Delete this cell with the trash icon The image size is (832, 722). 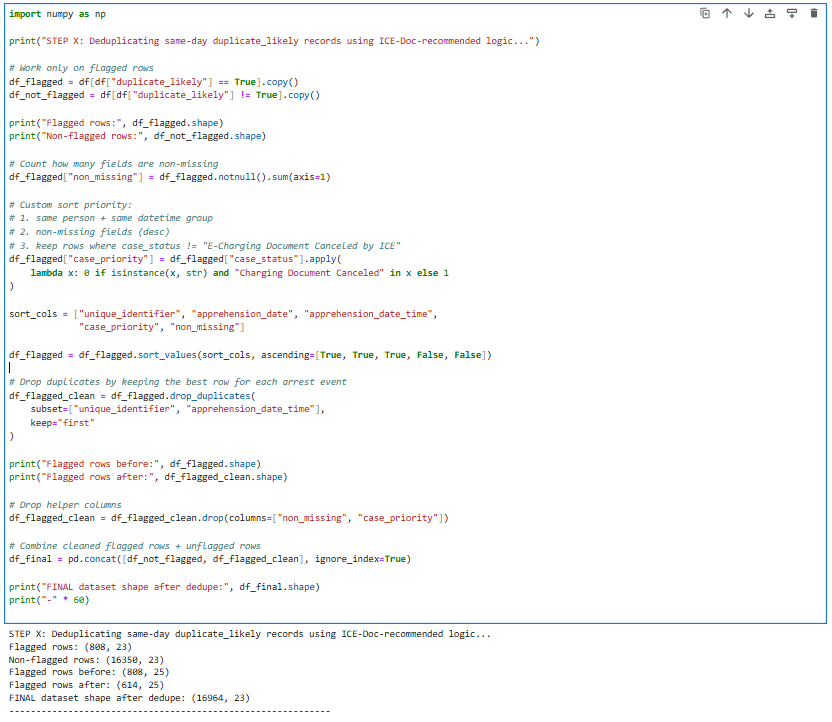813,13
